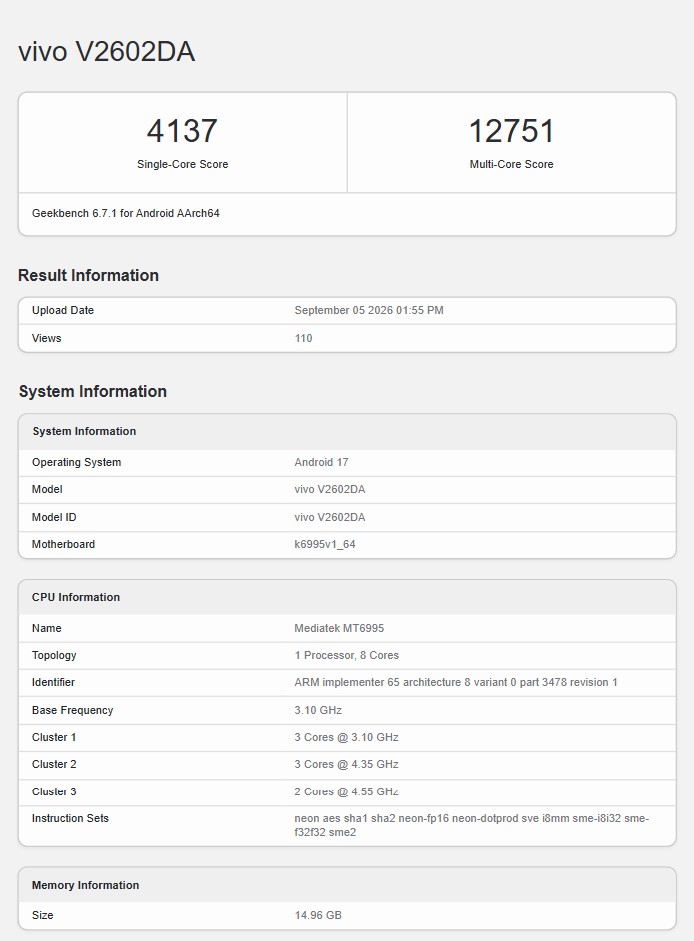Viewport: 694px width, 941px height.
Task: Click the Base Frequency 3.10 GHz value
Action: [x=318, y=710]
